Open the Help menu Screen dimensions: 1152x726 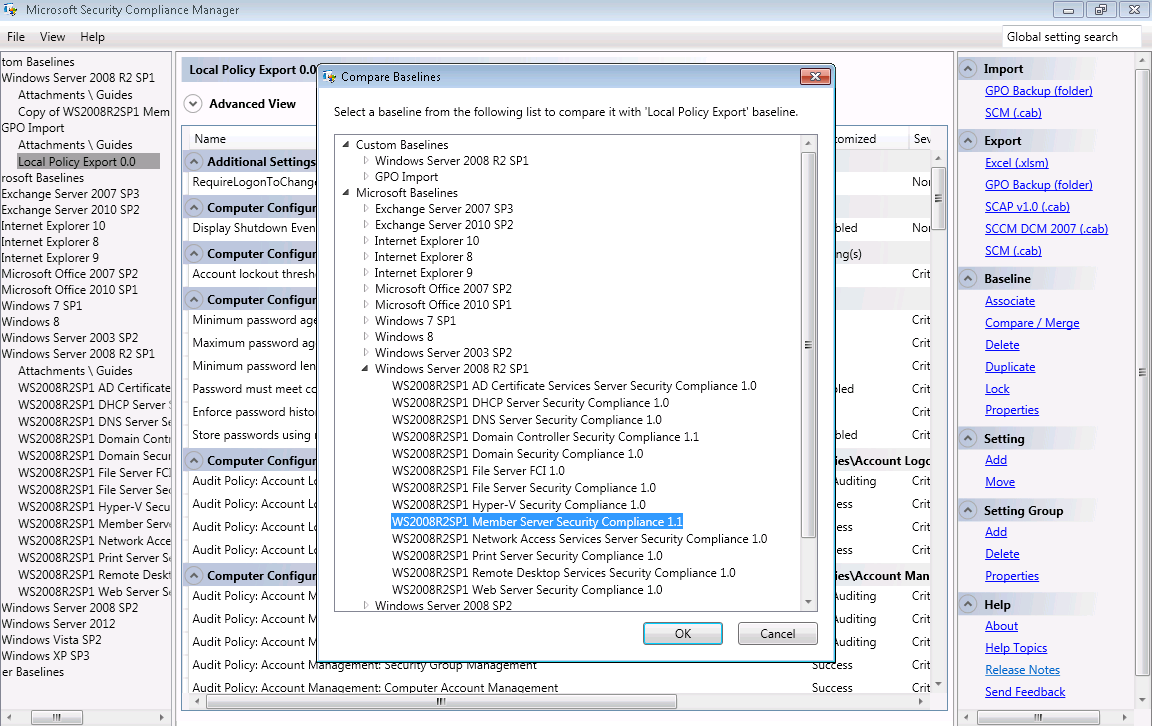point(93,37)
